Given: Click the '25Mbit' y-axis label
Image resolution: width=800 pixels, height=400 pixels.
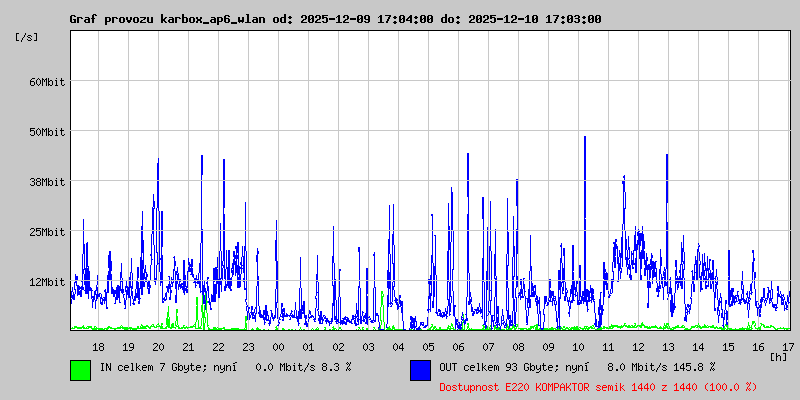Looking at the screenshot, I should coord(47,232).
